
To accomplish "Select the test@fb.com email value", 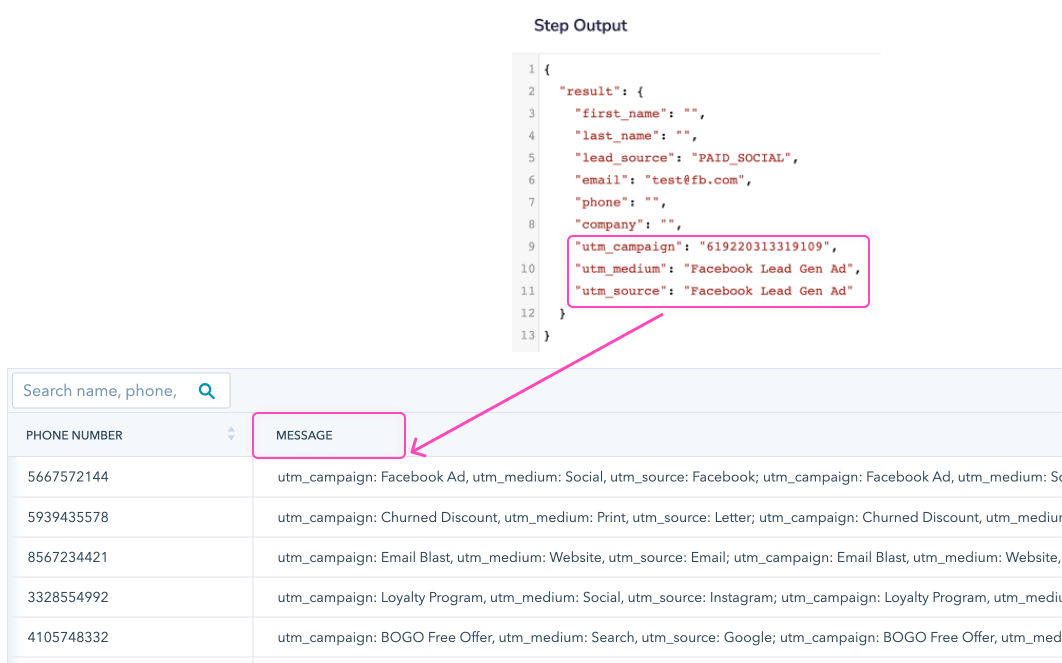I will (697, 180).
